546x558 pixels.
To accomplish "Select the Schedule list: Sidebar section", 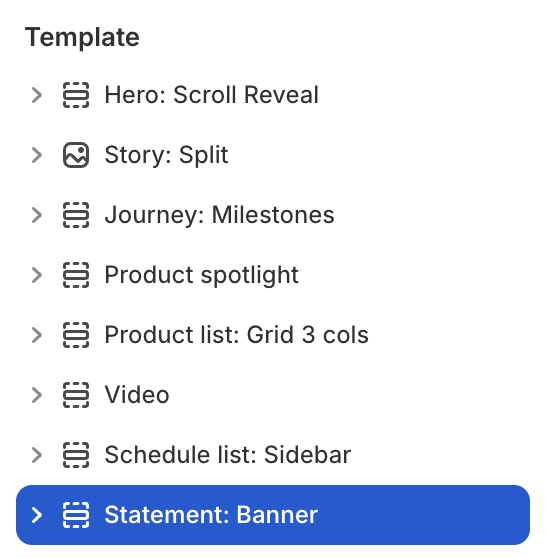I will [x=273, y=455].
